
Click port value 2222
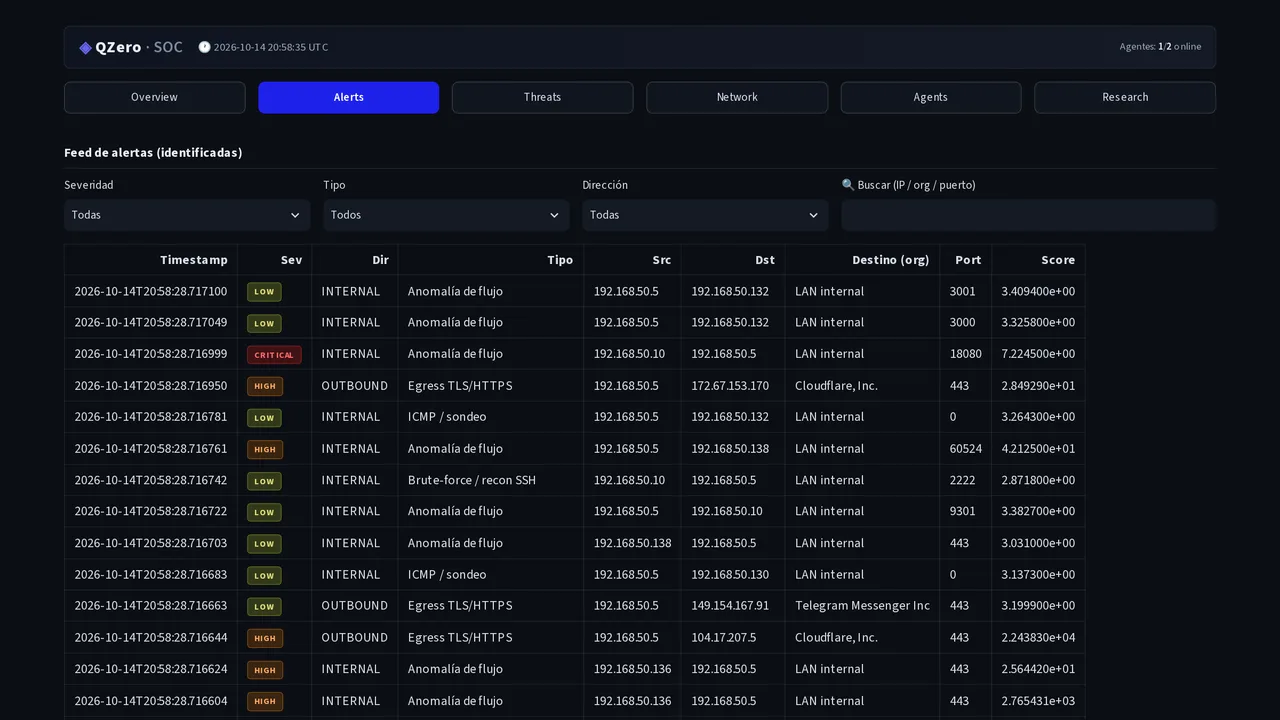point(962,480)
